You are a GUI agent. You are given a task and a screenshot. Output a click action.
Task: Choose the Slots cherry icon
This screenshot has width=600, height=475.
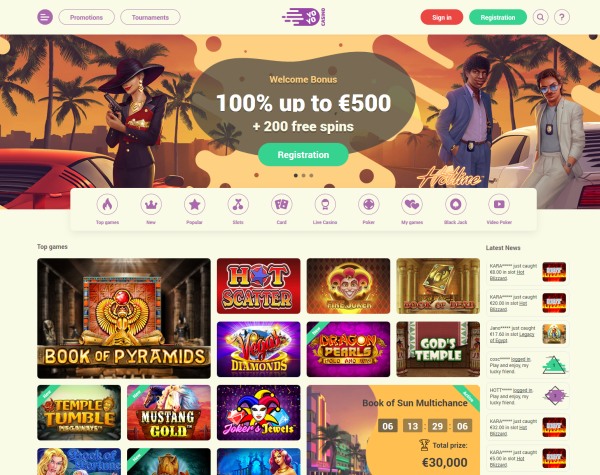click(x=238, y=204)
